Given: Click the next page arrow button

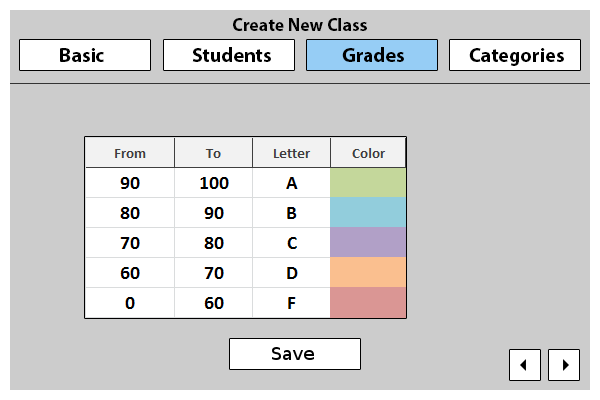Looking at the screenshot, I should coord(564,364).
